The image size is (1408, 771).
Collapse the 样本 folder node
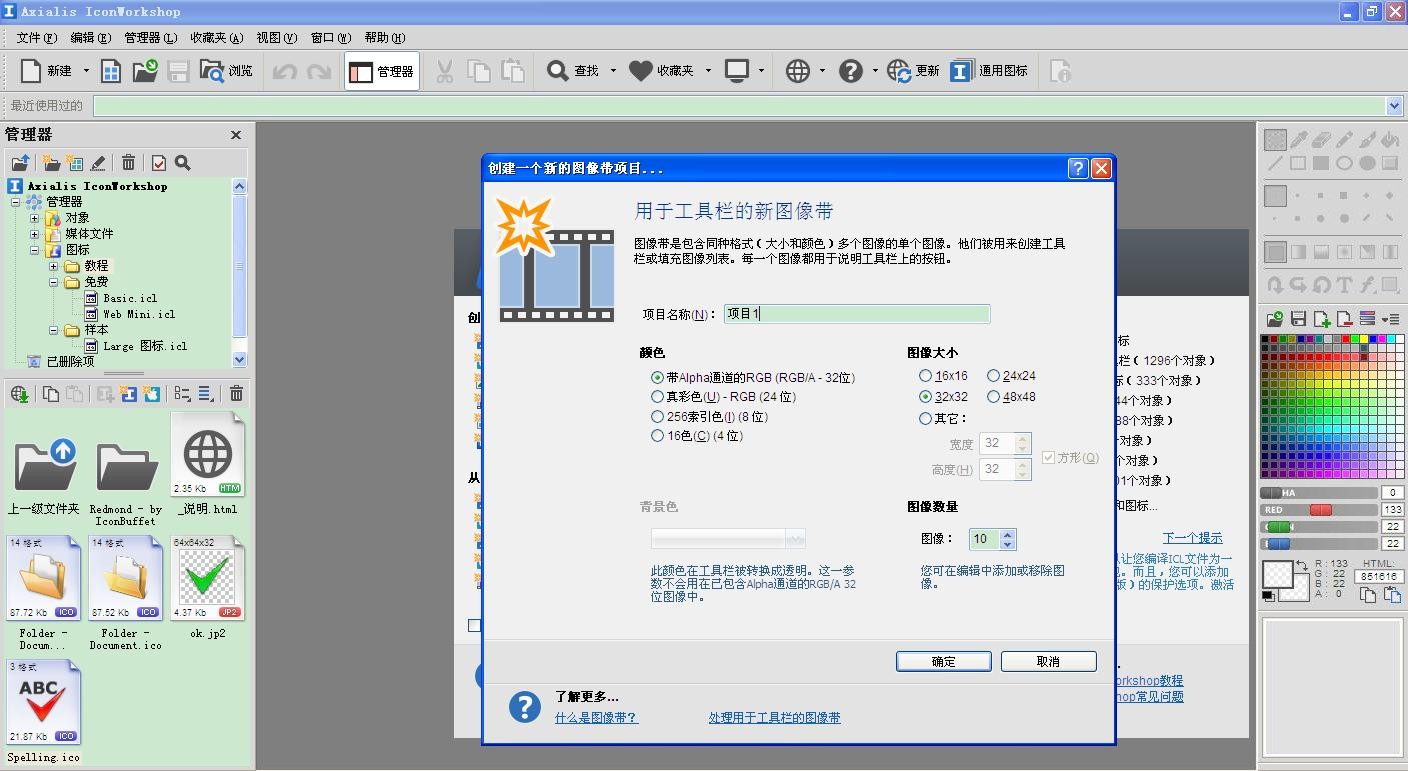tap(54, 330)
